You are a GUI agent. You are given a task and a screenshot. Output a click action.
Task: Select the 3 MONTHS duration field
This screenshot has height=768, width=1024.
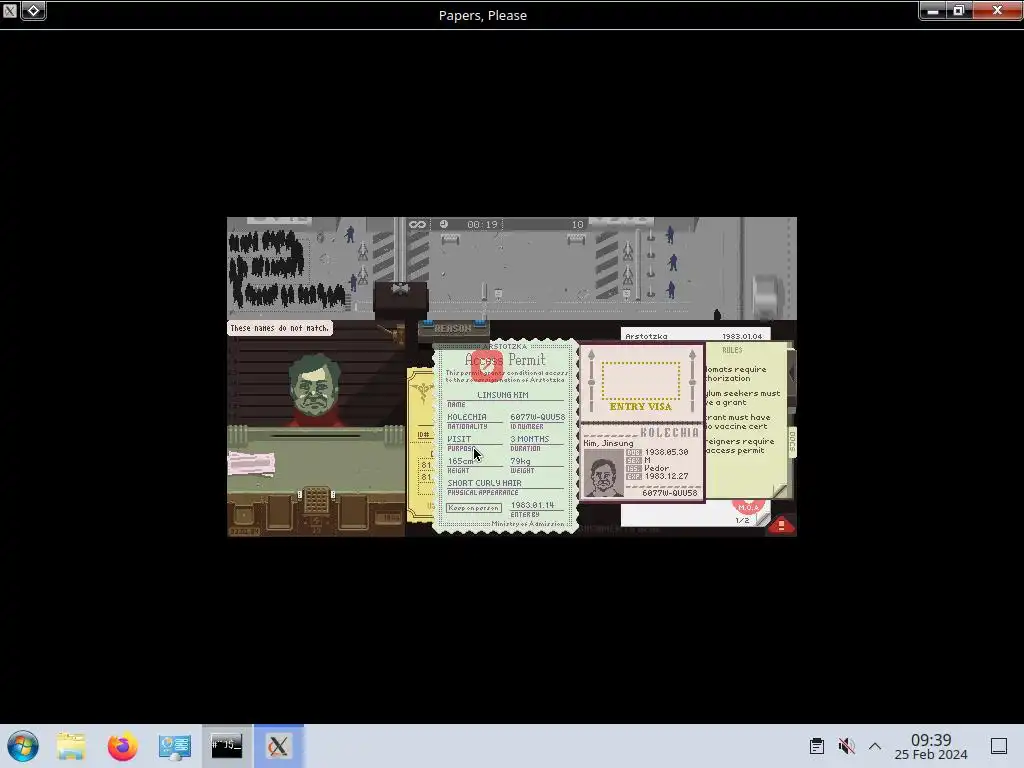point(530,439)
